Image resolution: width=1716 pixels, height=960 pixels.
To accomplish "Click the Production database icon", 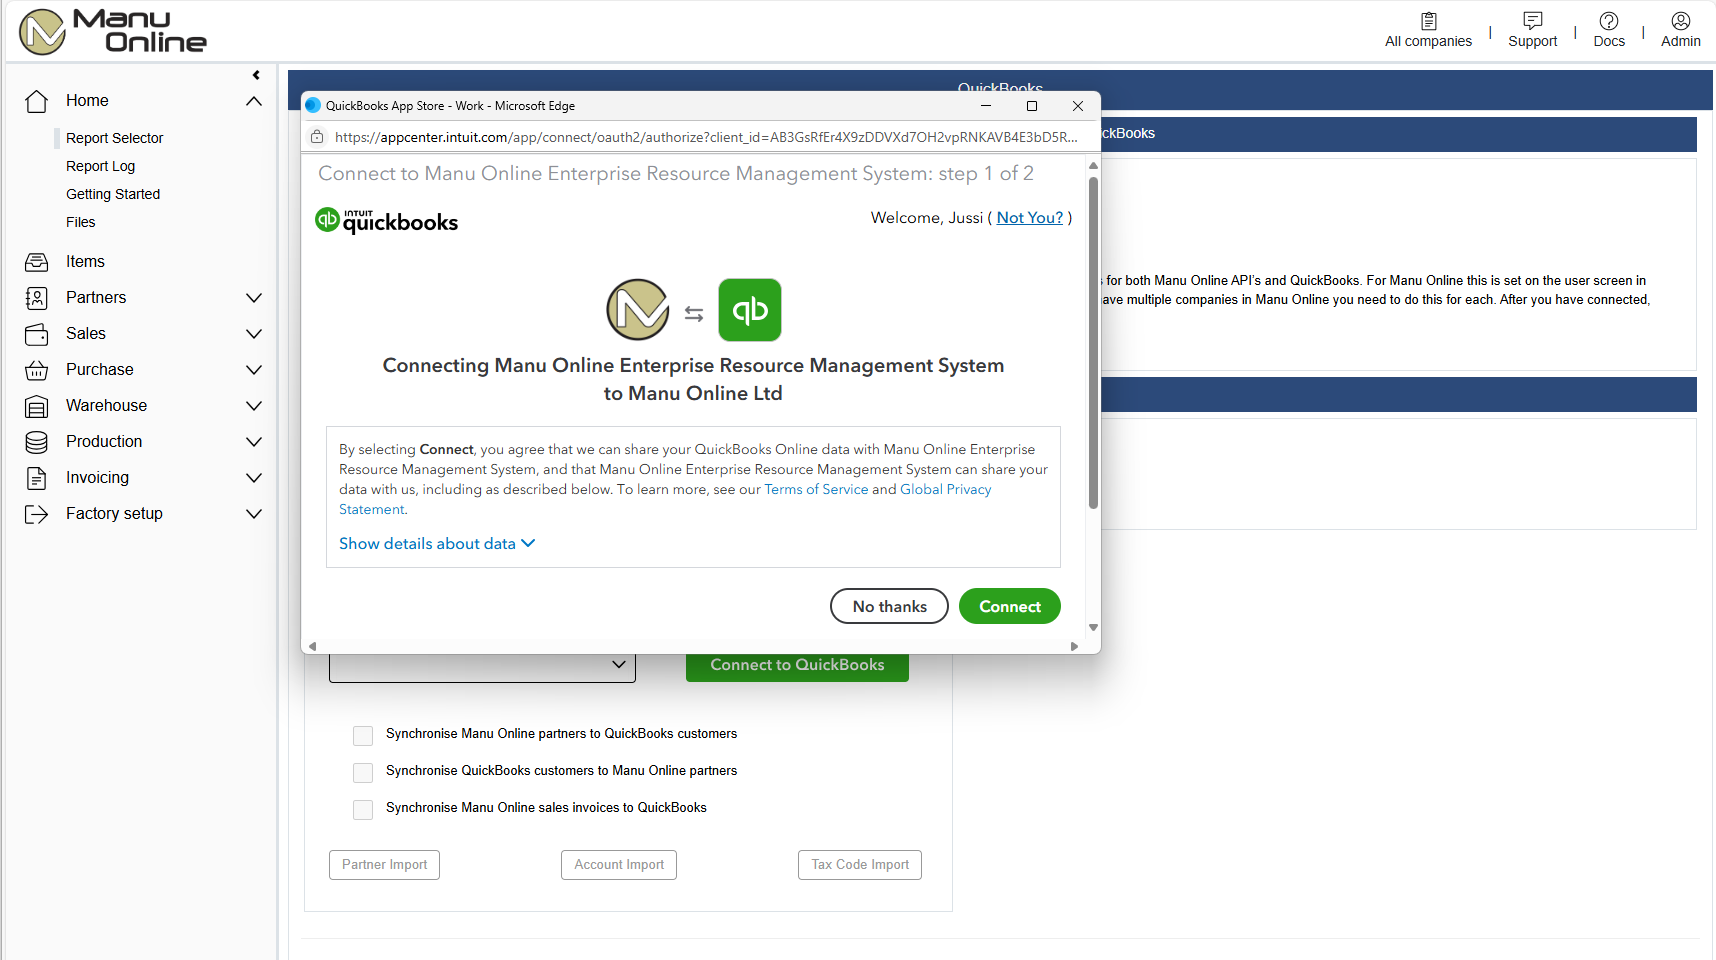I will pos(37,442).
